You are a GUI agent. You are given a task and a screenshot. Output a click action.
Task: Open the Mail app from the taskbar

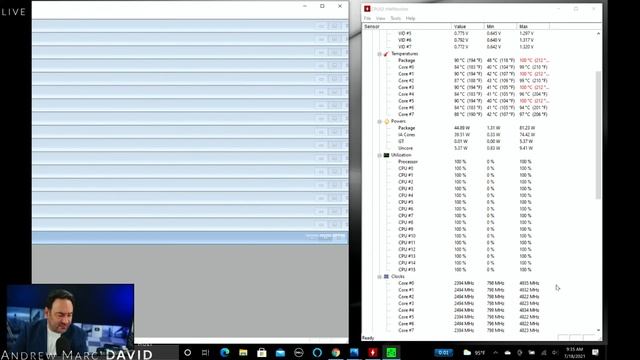[x=280, y=352]
